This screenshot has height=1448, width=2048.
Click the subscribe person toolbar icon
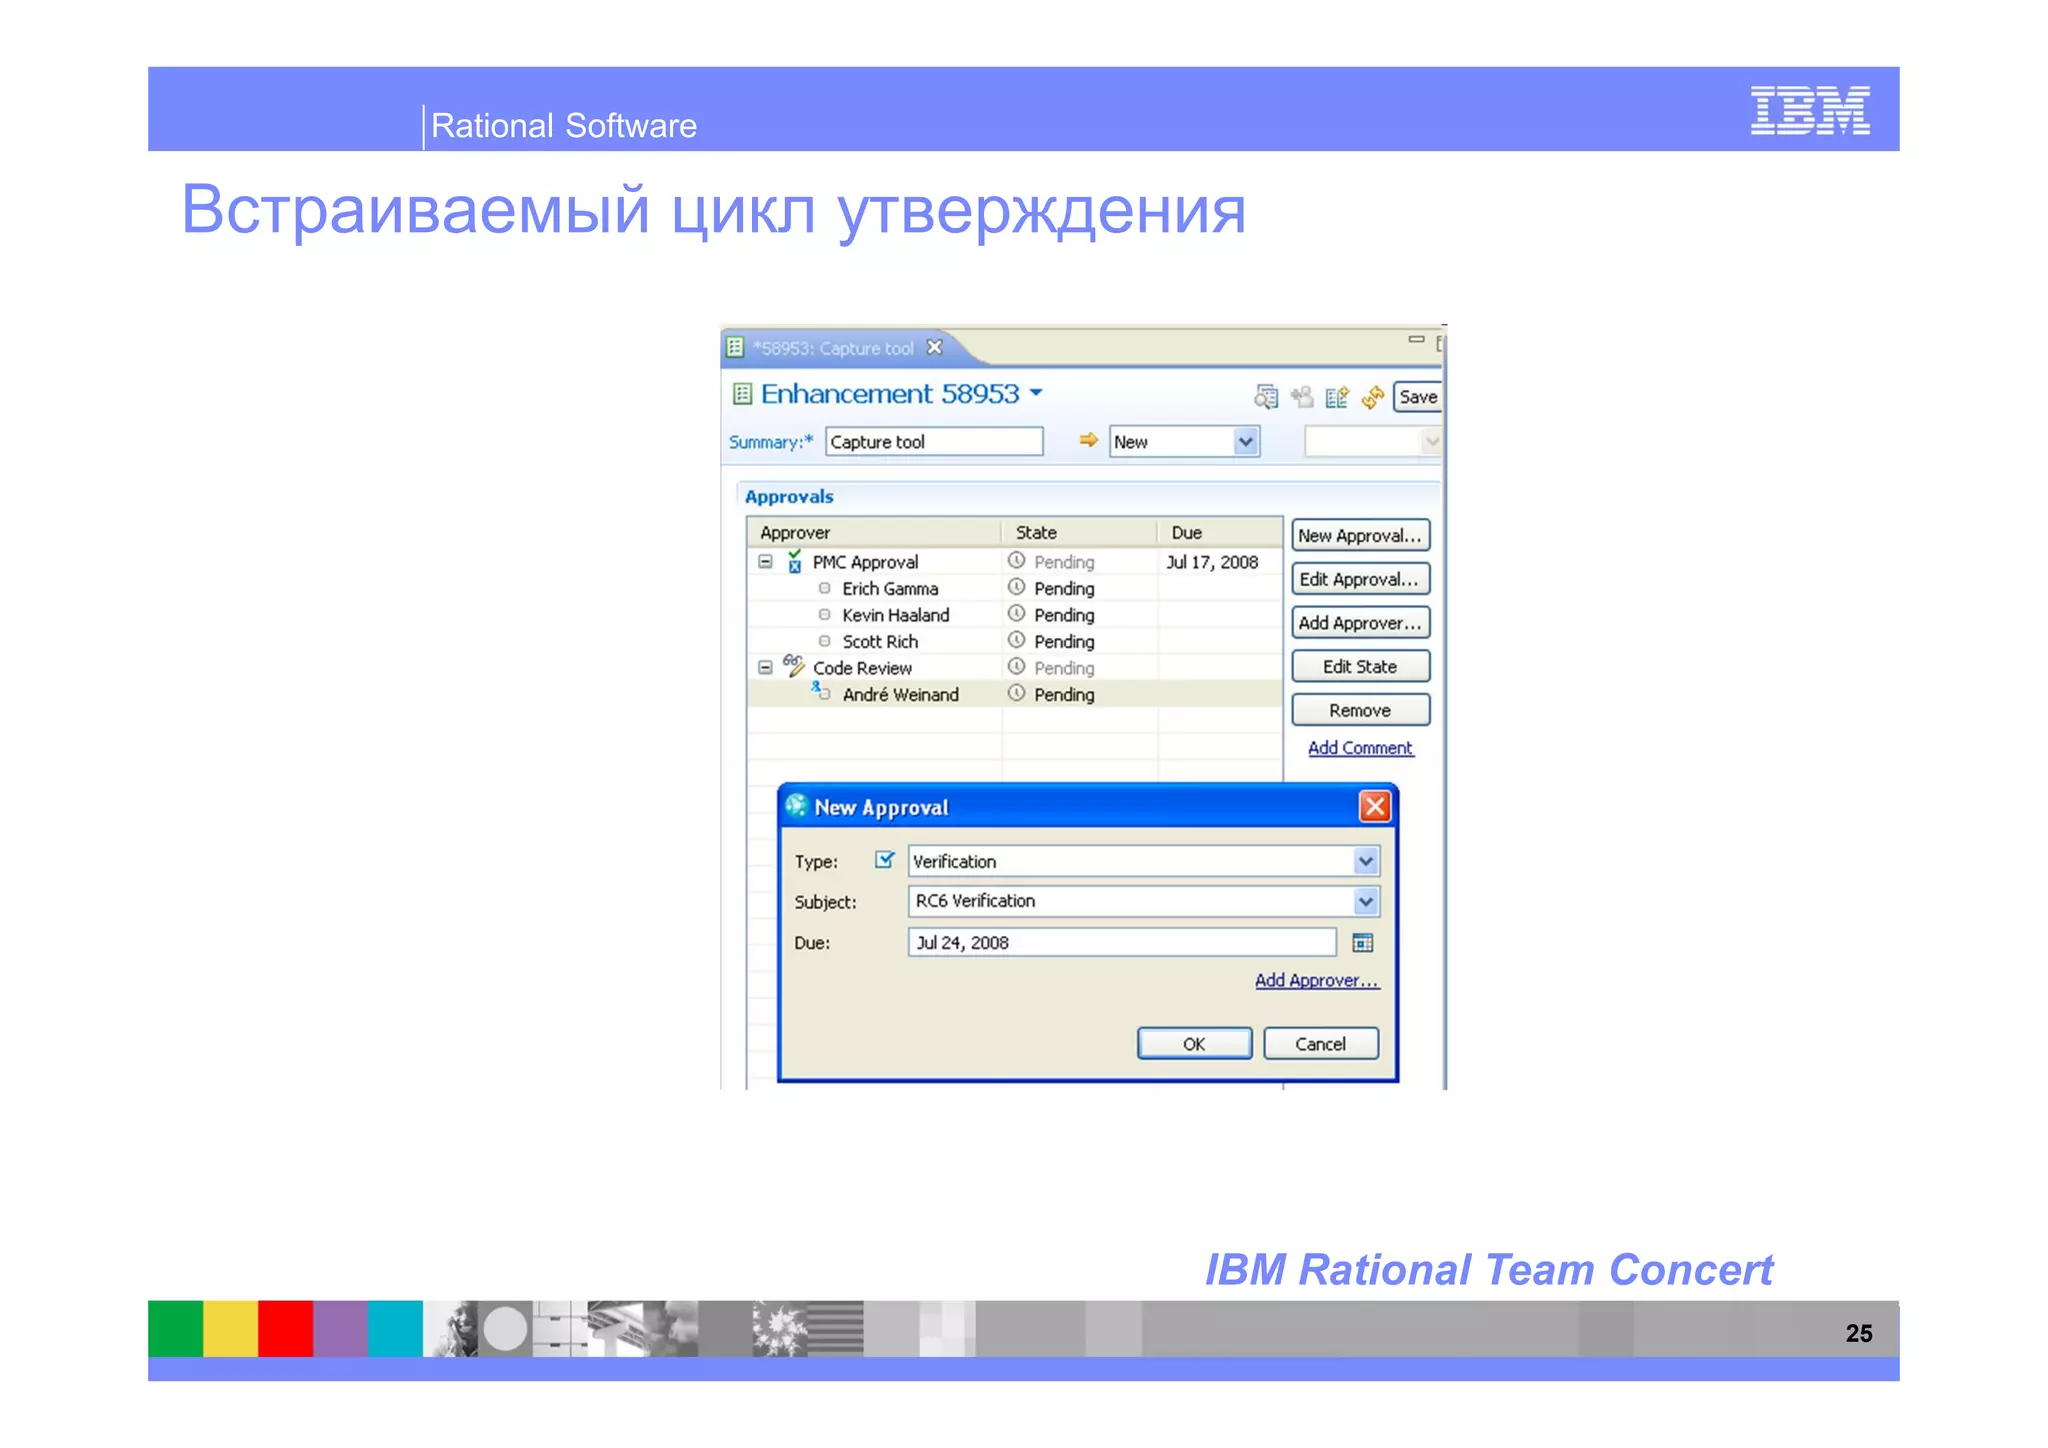(x=1301, y=397)
